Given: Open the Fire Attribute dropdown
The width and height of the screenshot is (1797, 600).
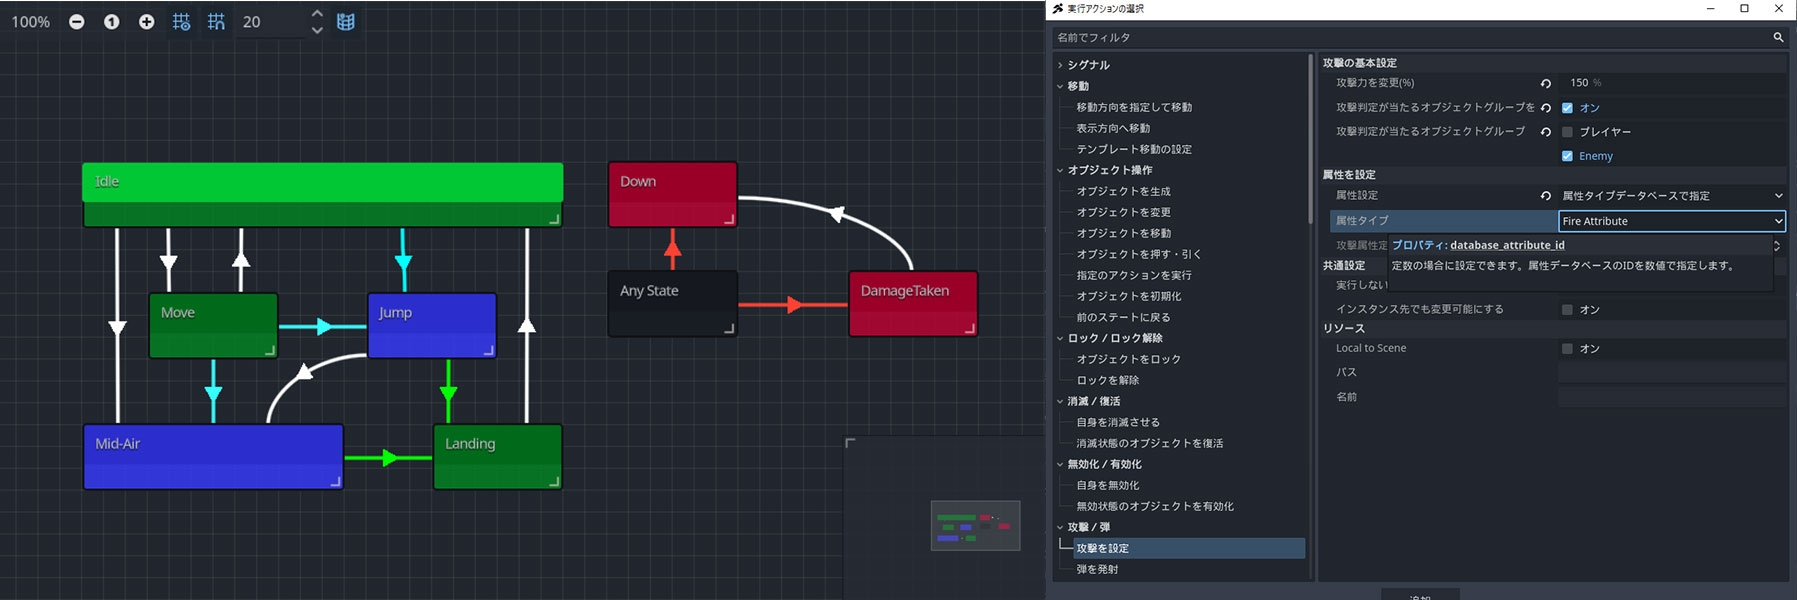Looking at the screenshot, I should tap(1671, 221).
